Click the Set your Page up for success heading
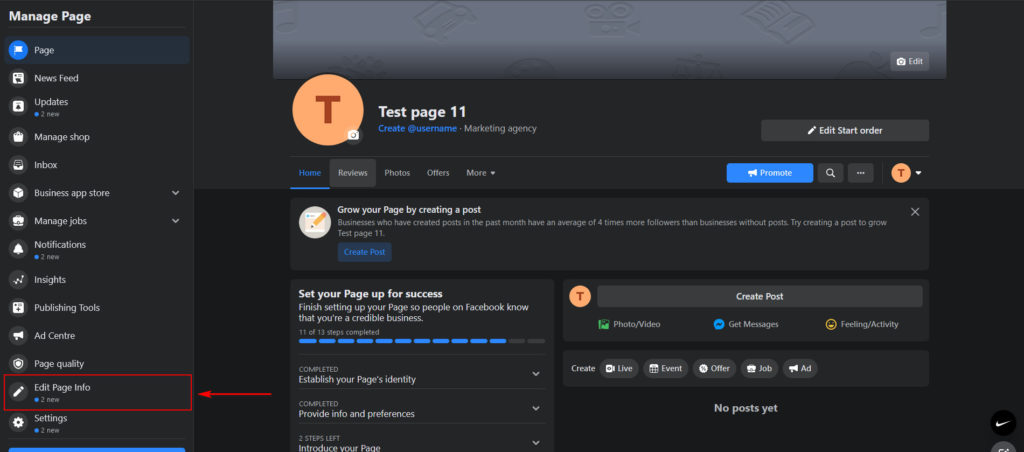1024x452 pixels. coord(370,294)
